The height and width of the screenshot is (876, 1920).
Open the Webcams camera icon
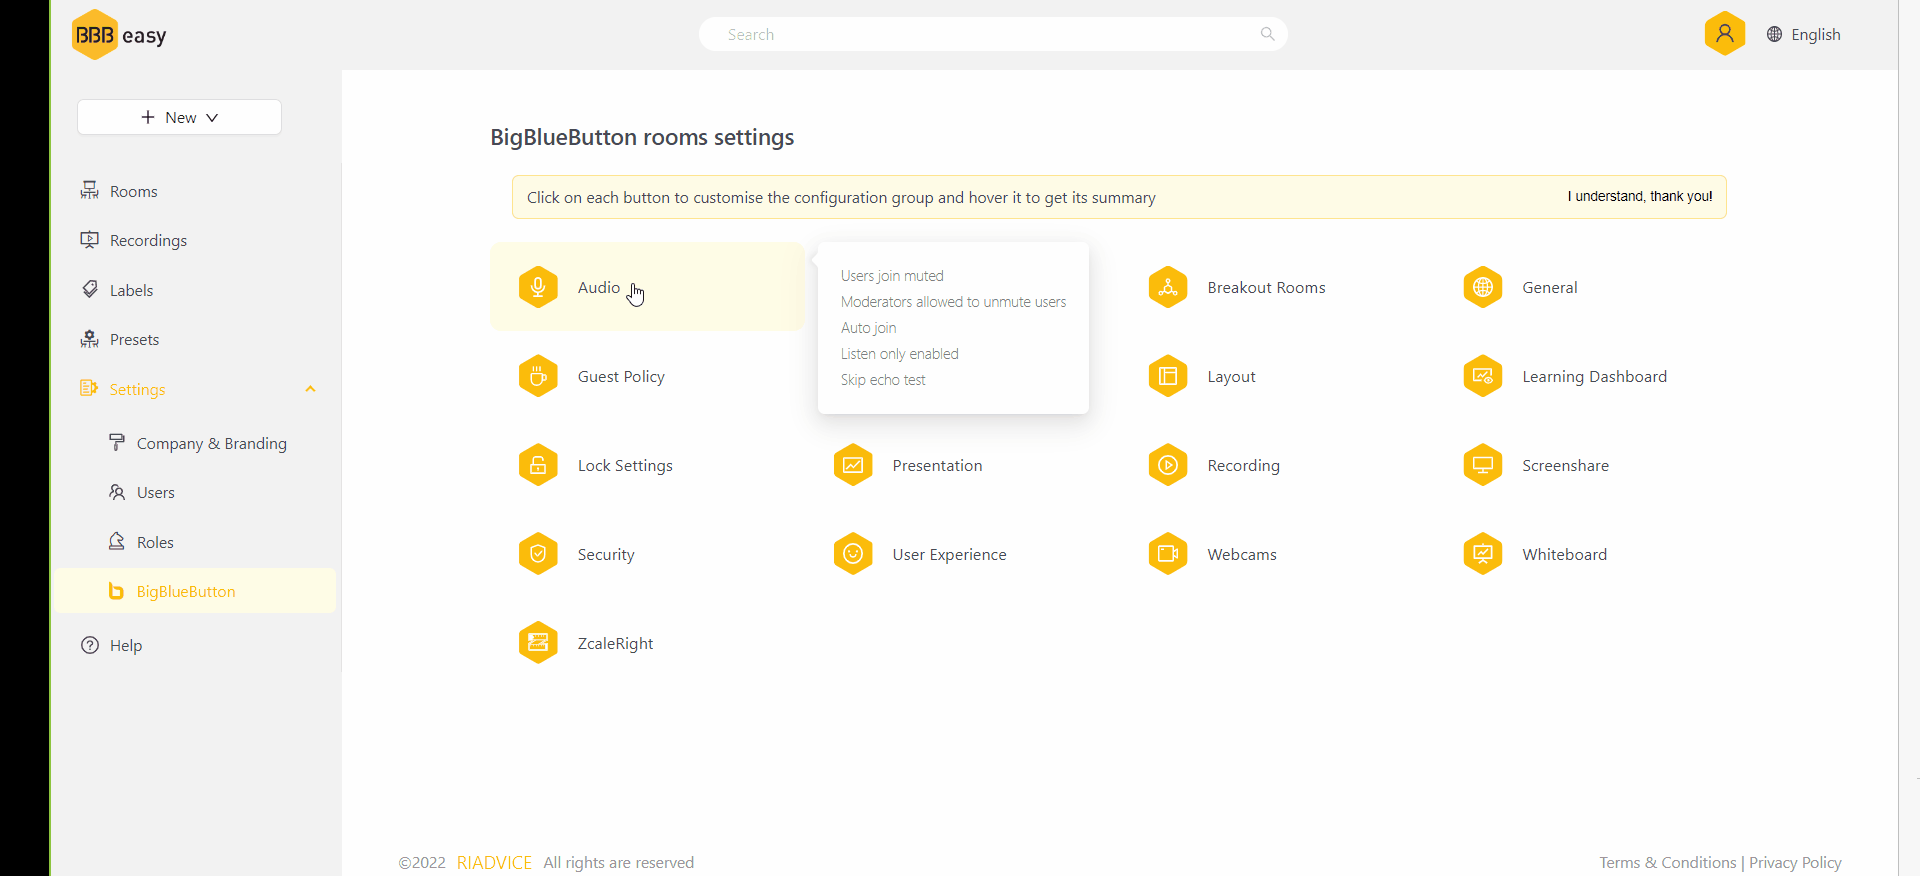coord(1168,554)
